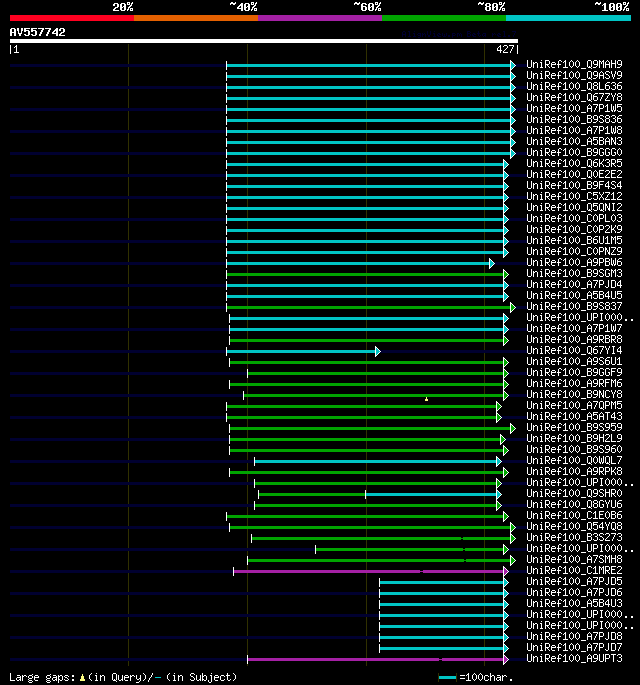Open hit UniRef100_Q67ZY8
640x685 pixels.
[574, 97]
